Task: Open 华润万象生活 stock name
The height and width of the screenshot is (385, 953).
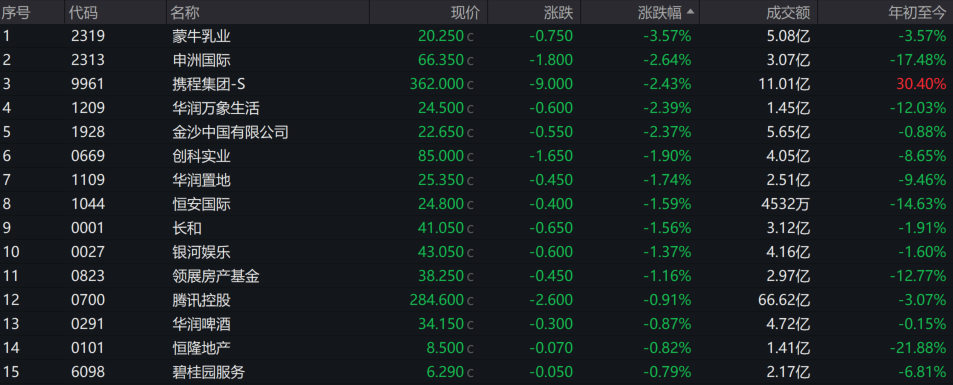Action: pyautogui.click(x=215, y=108)
